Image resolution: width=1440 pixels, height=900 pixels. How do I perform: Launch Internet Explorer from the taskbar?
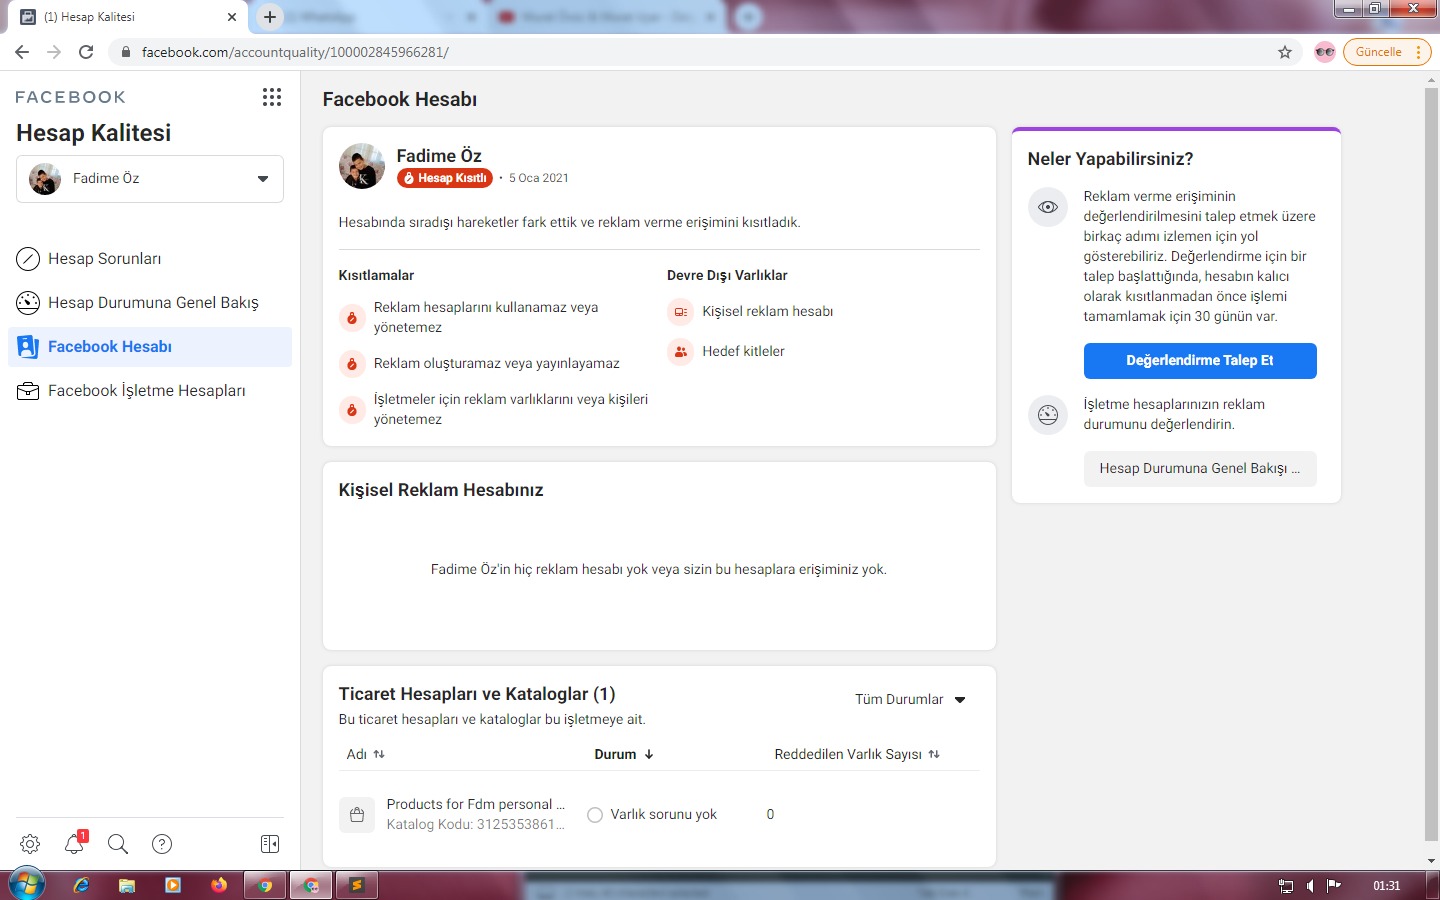(81, 885)
